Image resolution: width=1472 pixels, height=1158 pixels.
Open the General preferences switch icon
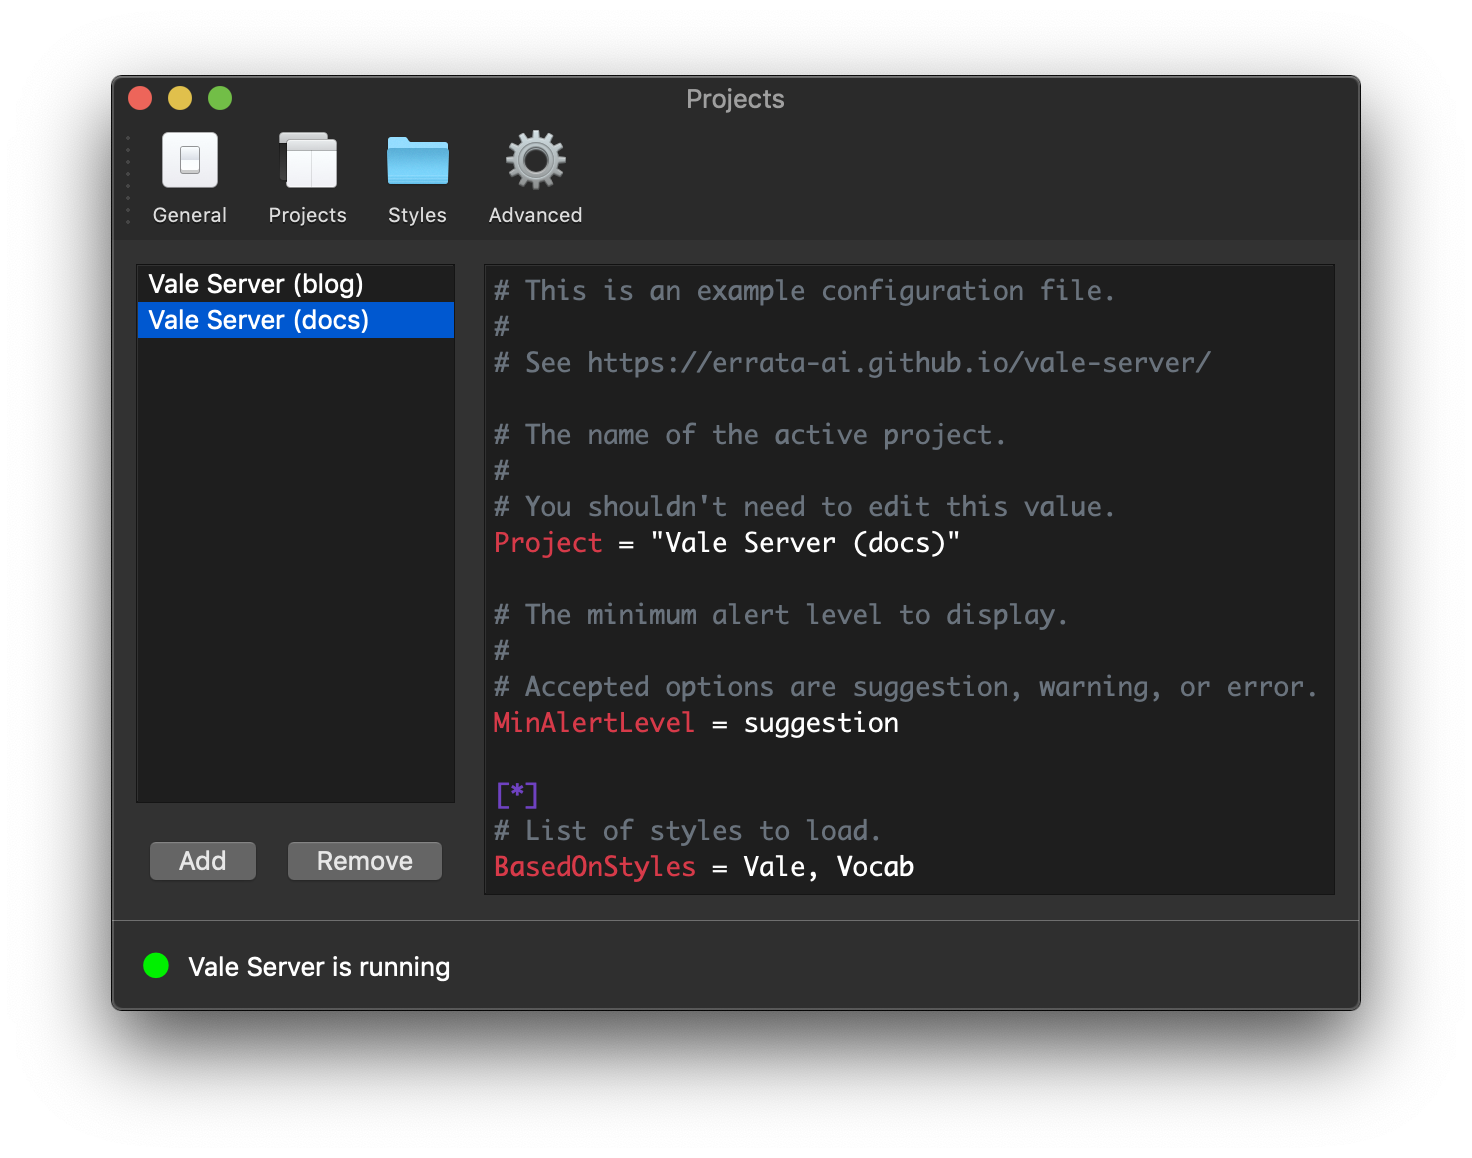pos(190,161)
